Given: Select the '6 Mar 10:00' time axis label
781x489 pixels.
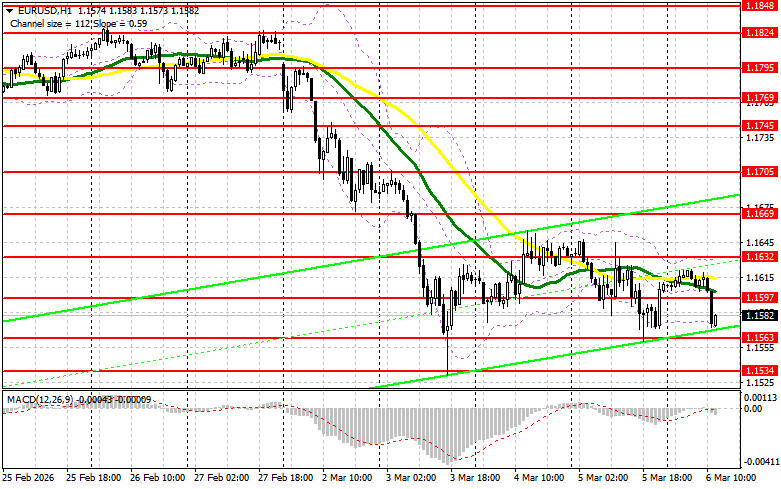Looking at the screenshot, I should (731, 478).
